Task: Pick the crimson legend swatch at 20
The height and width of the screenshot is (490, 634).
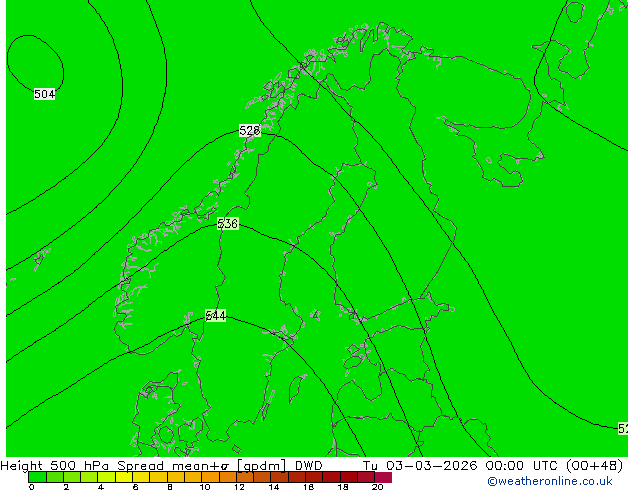Action: (384, 477)
